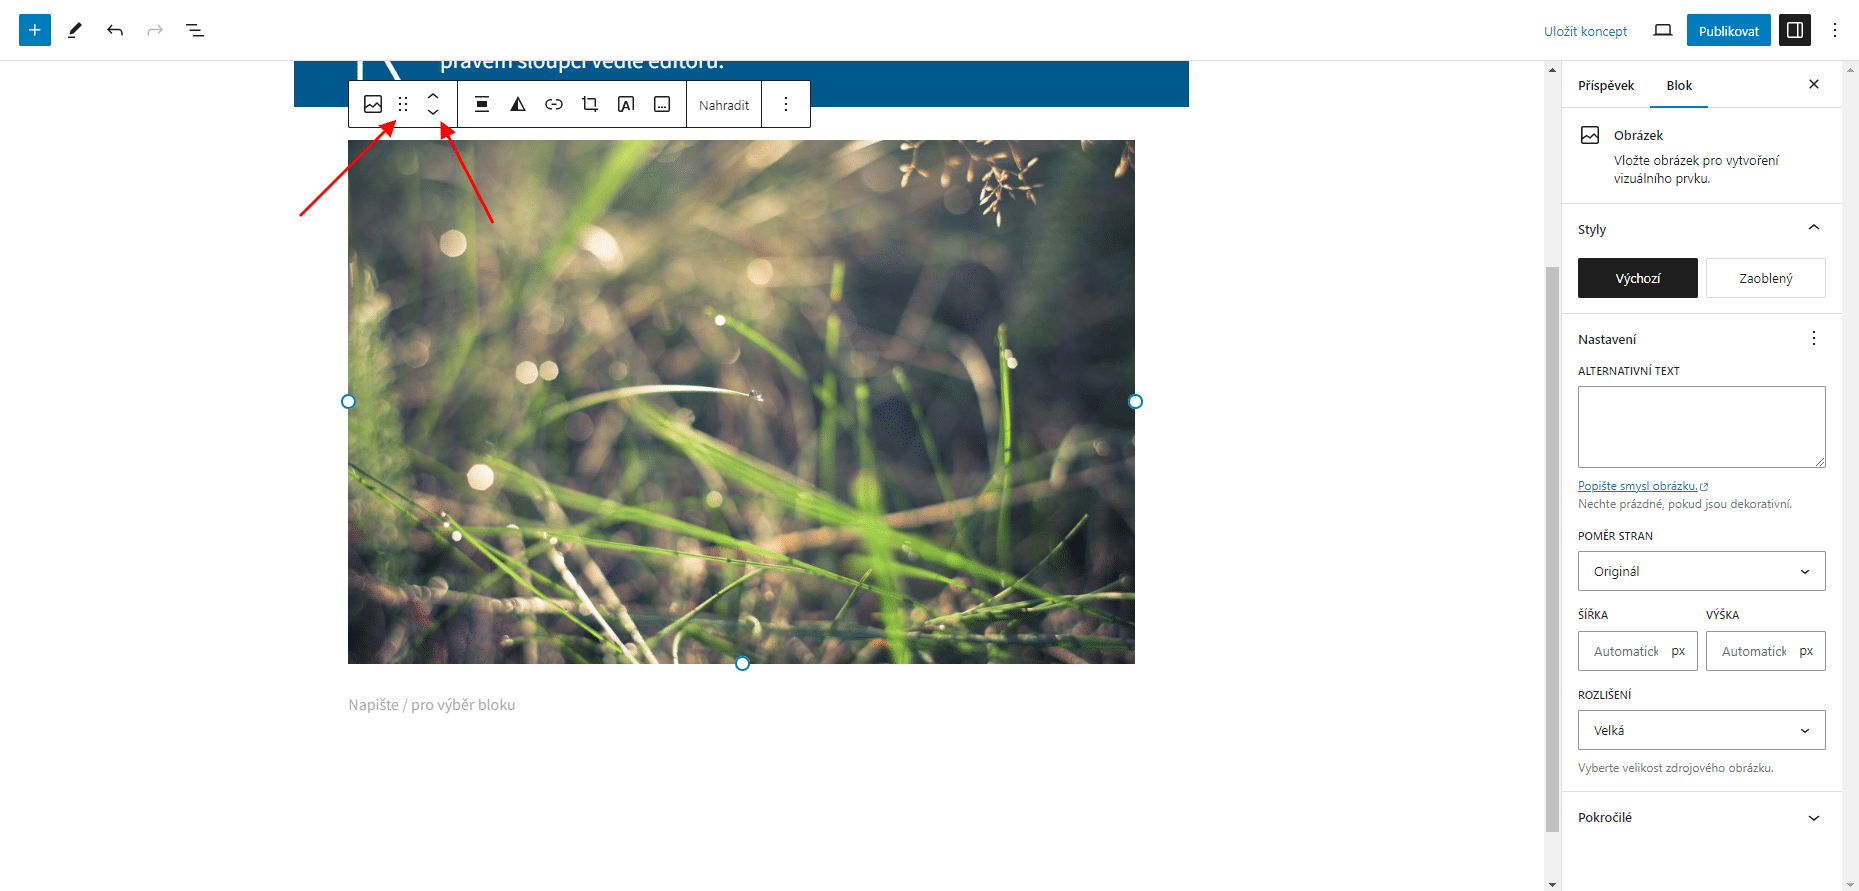The height and width of the screenshot is (891, 1859).
Task: Click the redo arrow icon
Action: tap(155, 30)
